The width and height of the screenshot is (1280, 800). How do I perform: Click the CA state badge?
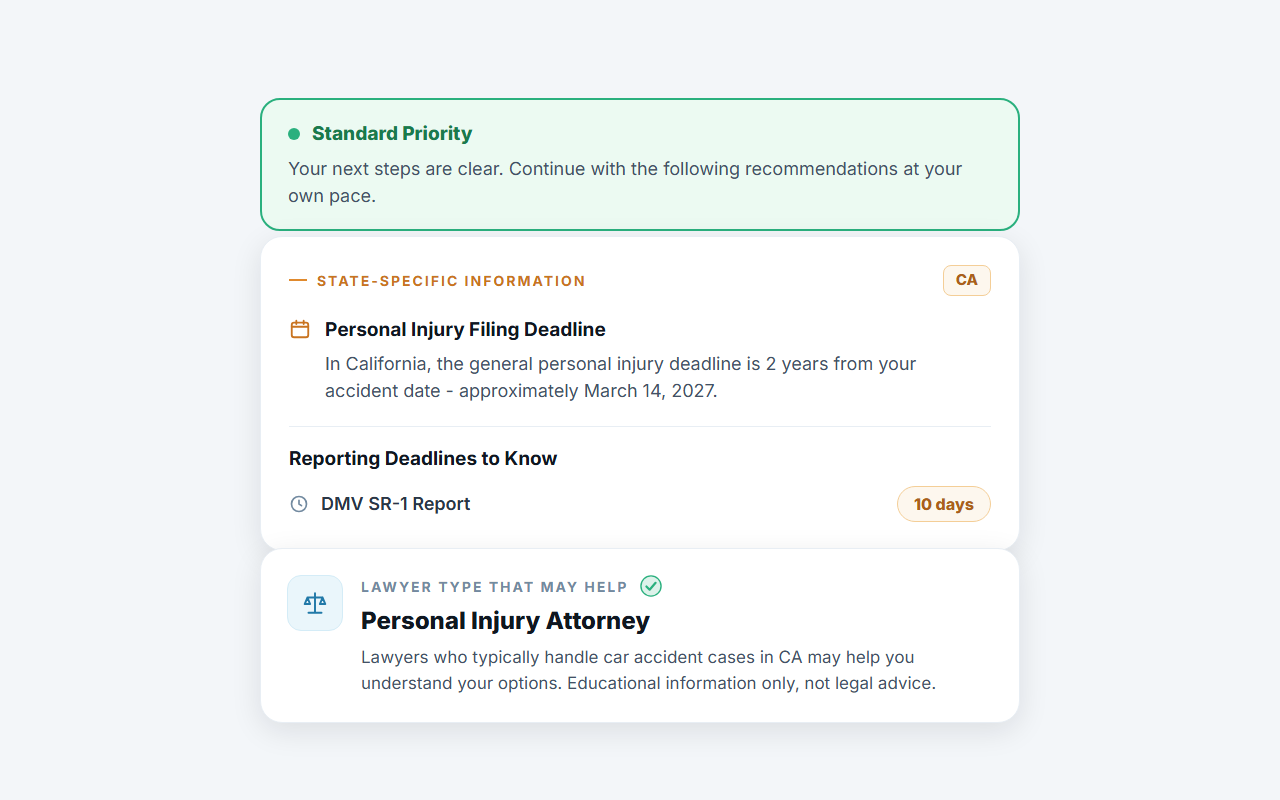pyautogui.click(x=967, y=280)
